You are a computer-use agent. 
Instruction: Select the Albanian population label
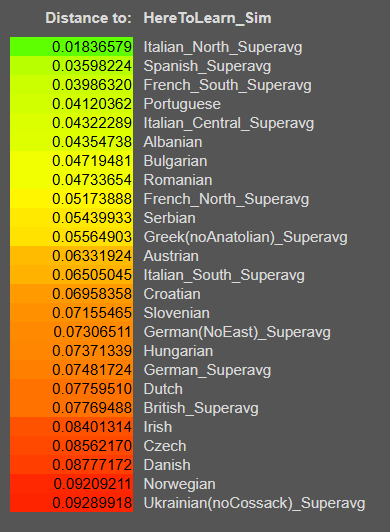(x=173, y=142)
